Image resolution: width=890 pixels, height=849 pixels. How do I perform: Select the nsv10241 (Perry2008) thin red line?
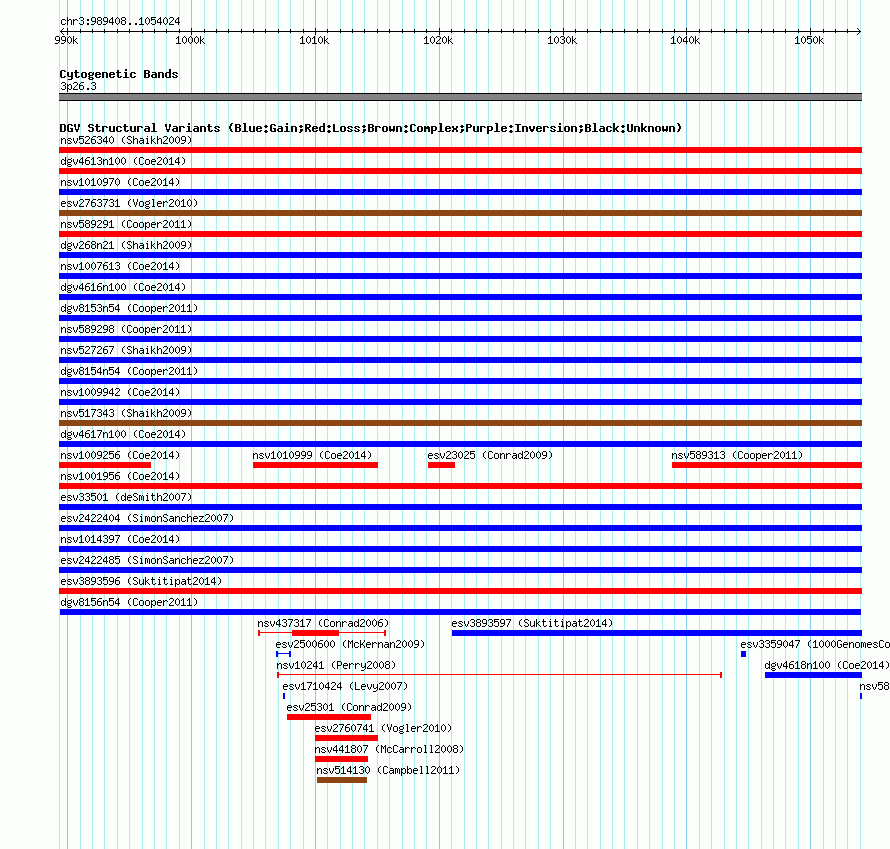499,675
